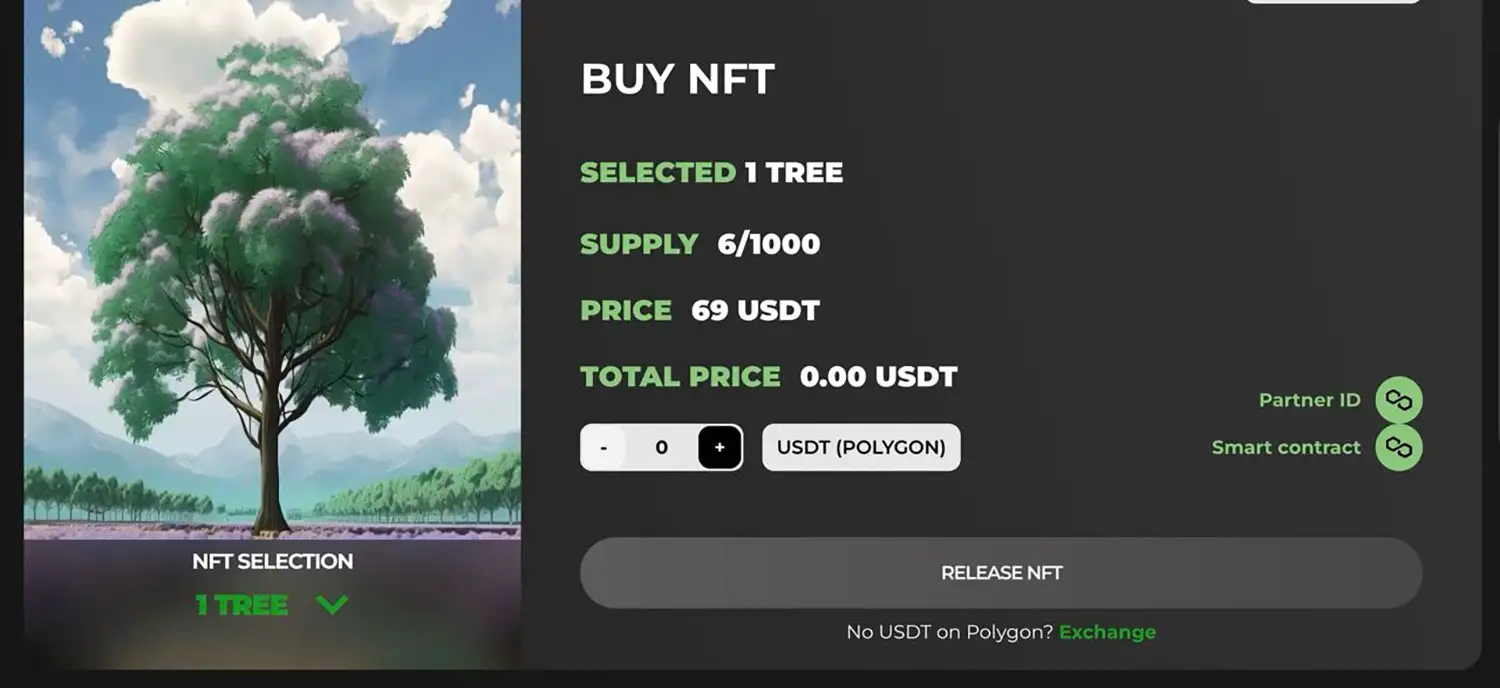Click the Smart contract chain-link icon

click(1398, 447)
